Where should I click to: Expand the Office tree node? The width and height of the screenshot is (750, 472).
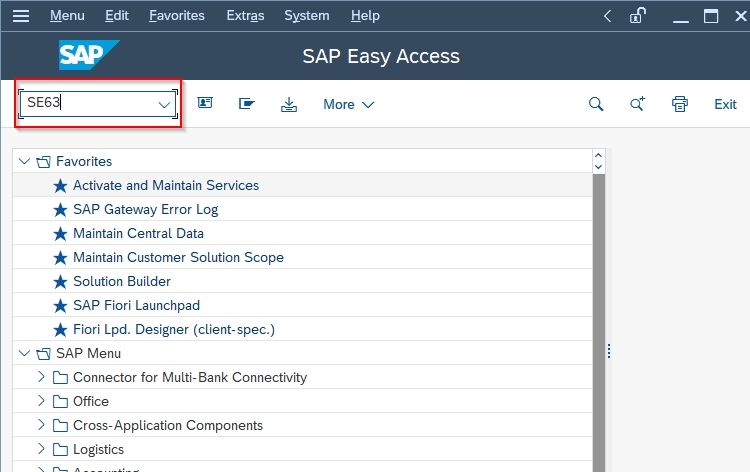tap(41, 401)
